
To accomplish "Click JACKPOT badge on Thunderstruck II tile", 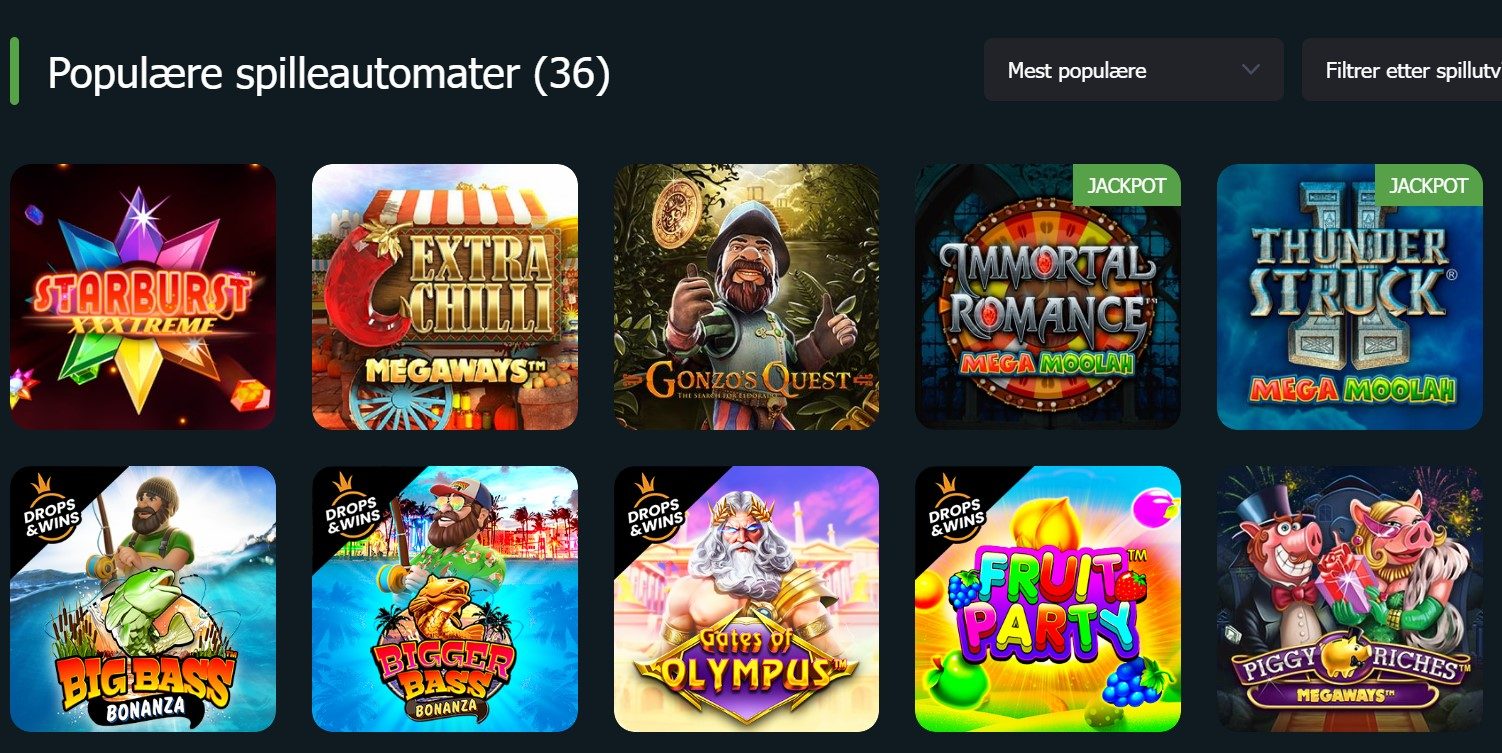I will coord(1429,185).
